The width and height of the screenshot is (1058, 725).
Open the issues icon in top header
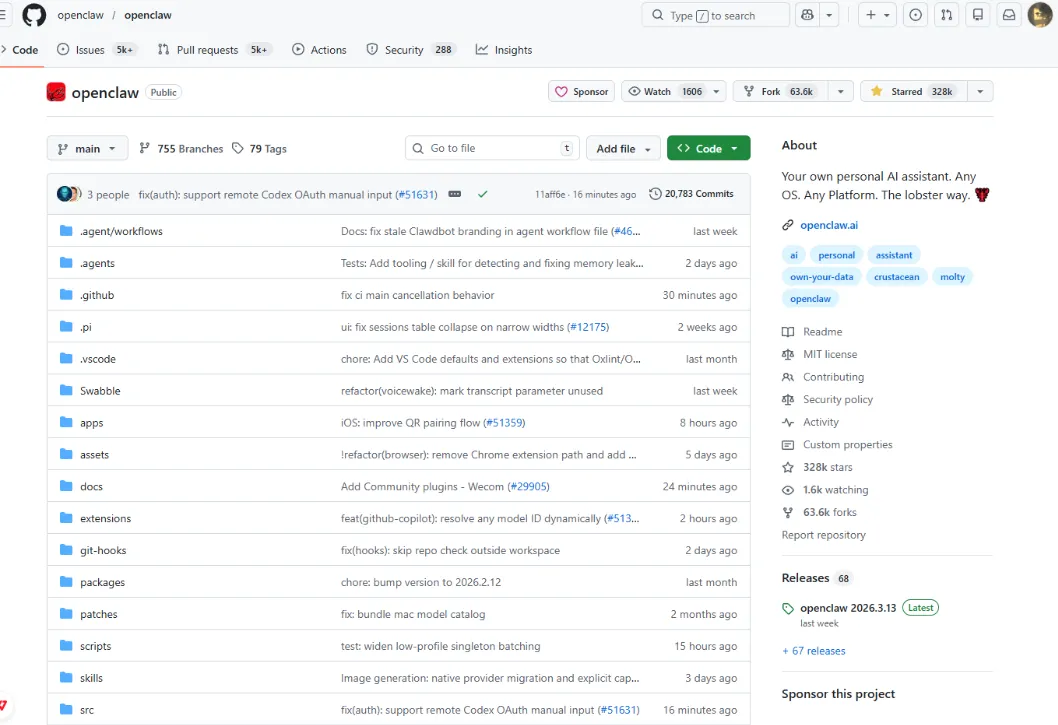pyautogui.click(x=915, y=15)
